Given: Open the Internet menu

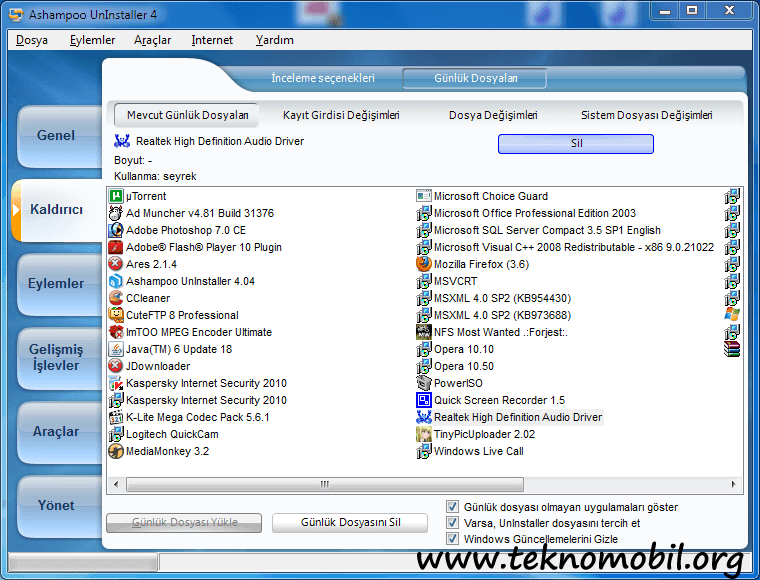Looking at the screenshot, I should pyautogui.click(x=212, y=40).
